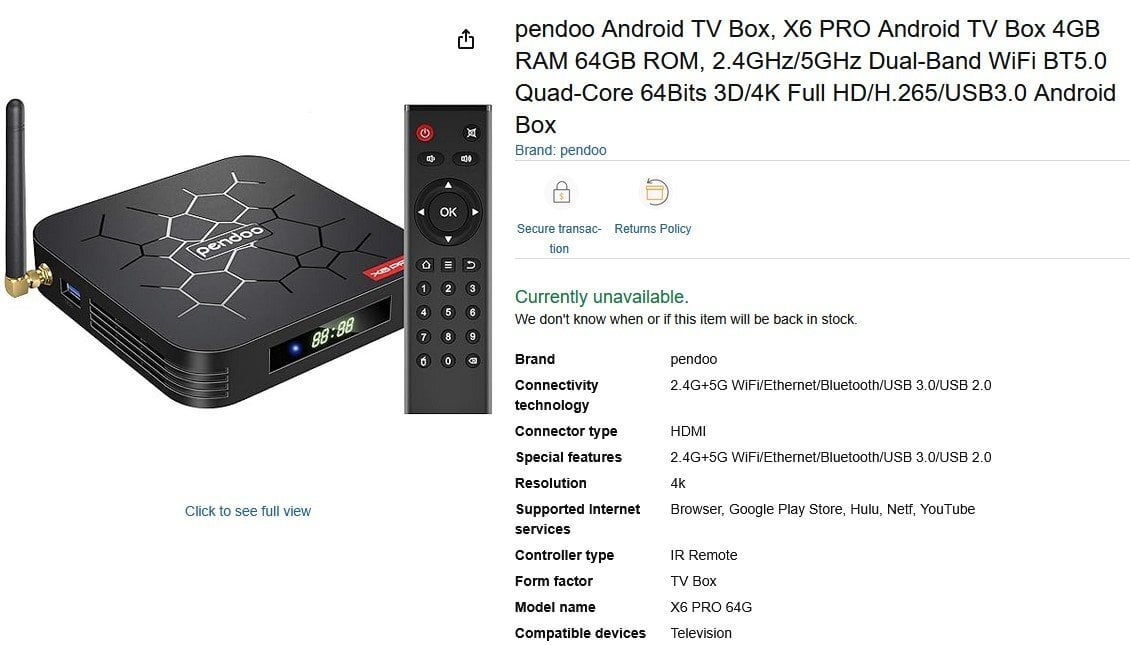Image resolution: width=1130 pixels, height=645 pixels.
Task: Open the Secure transaction link
Action: [x=559, y=239]
